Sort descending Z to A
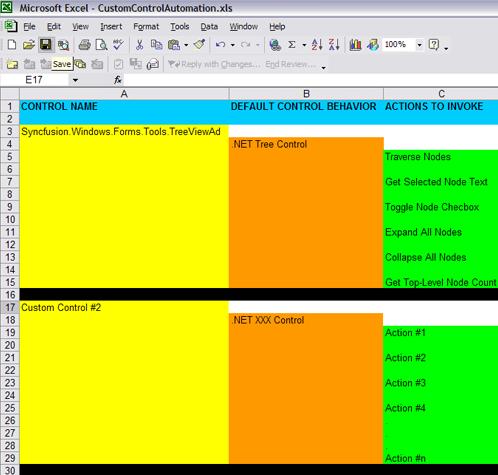 click(x=334, y=44)
